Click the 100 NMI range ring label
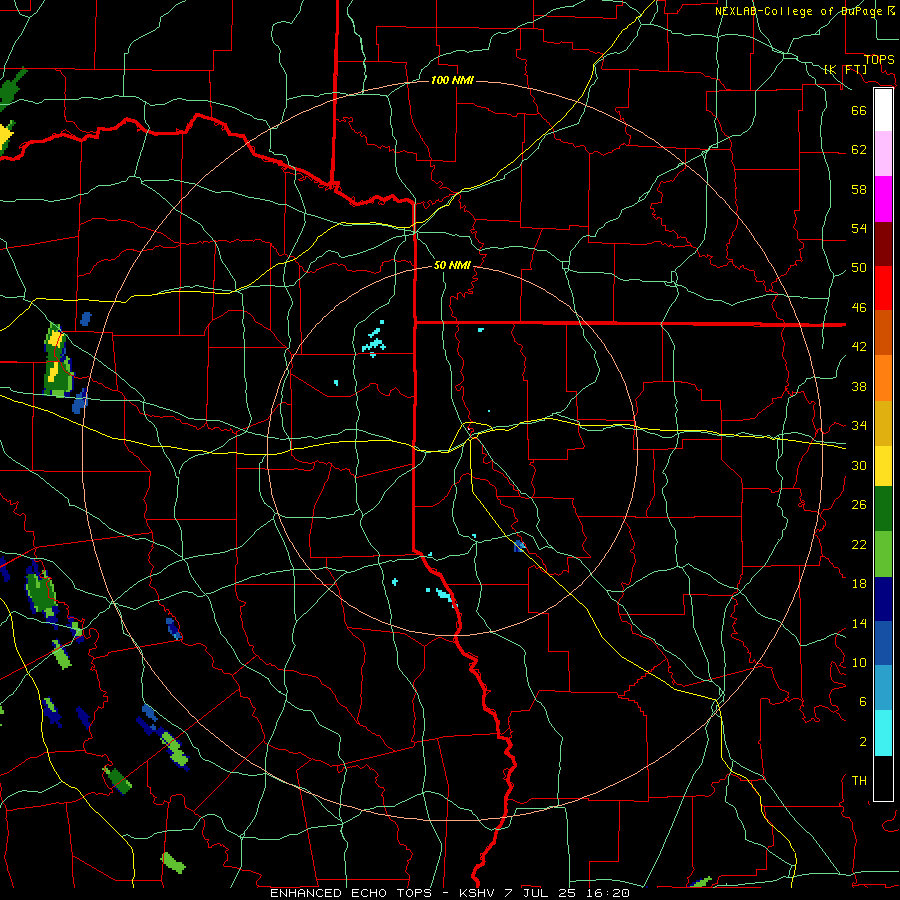900x900 pixels. coord(452,80)
